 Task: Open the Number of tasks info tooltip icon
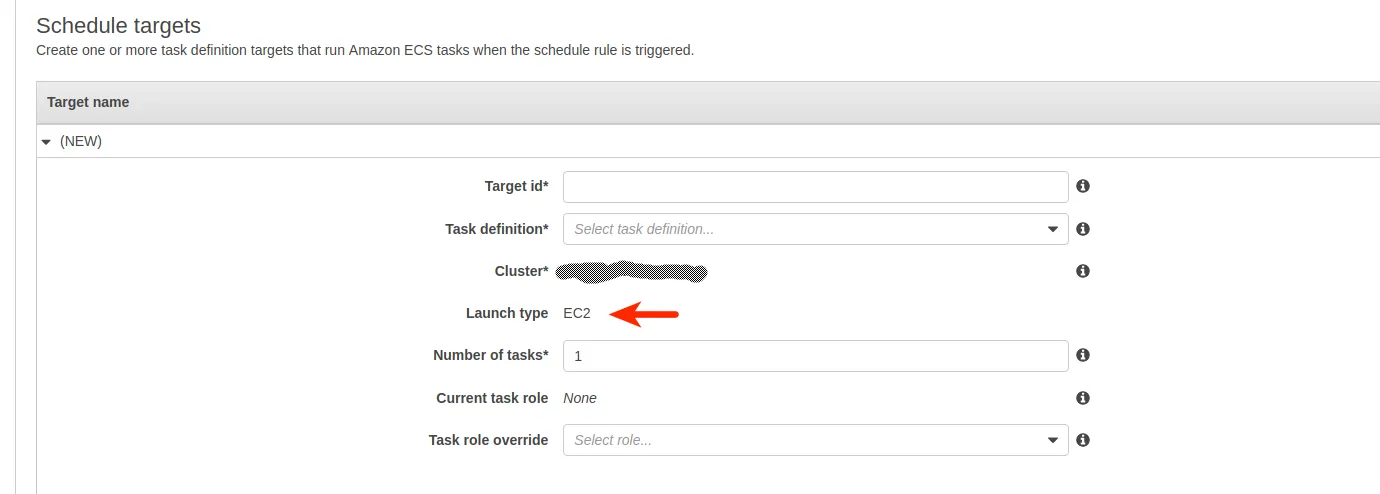(x=1082, y=355)
